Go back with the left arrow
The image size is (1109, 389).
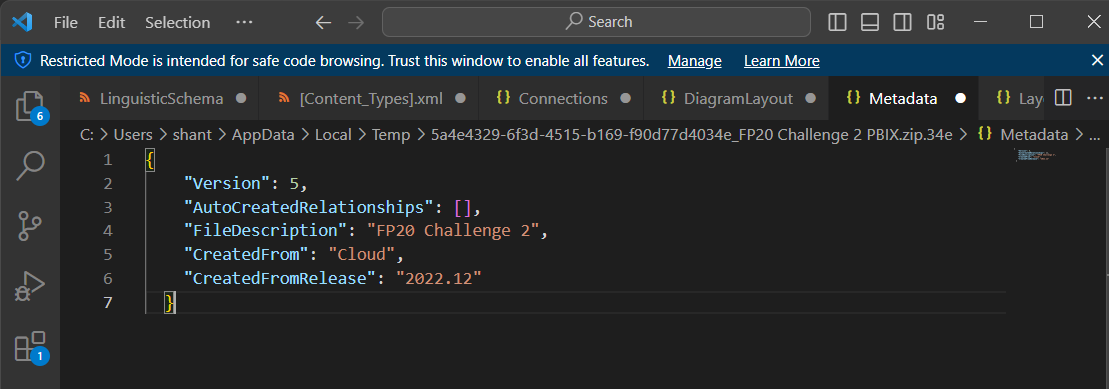tap(323, 23)
